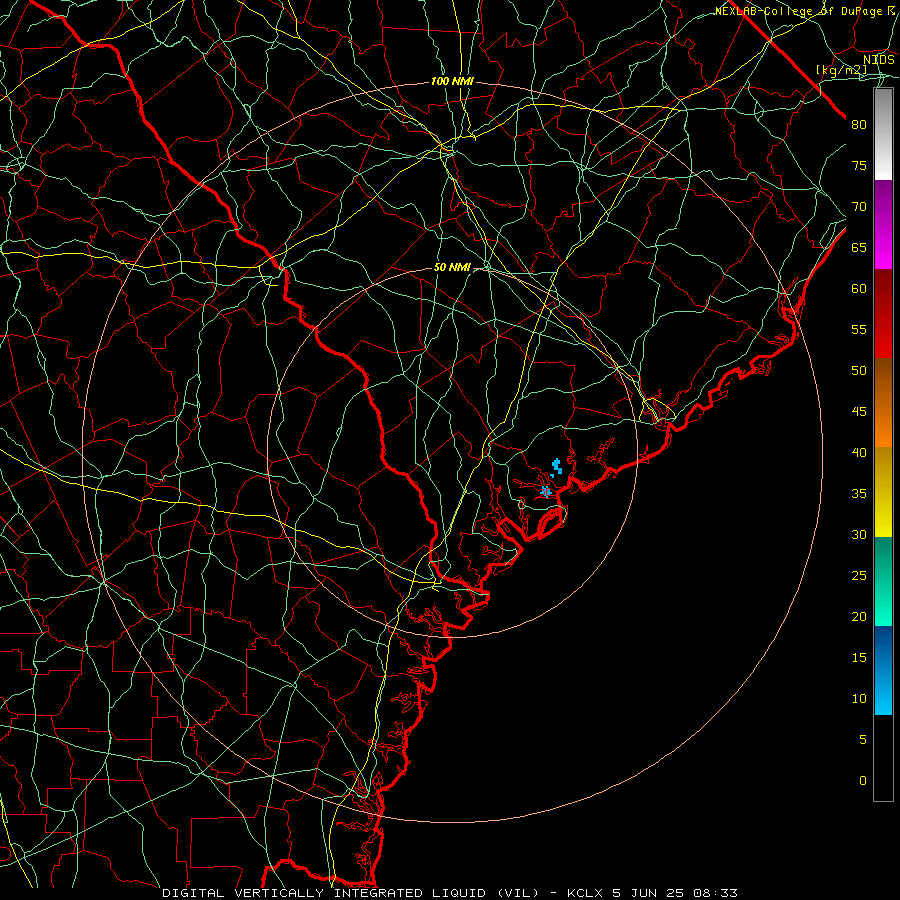Select the 30 value on the scale
The height and width of the screenshot is (900, 900).
coord(859,535)
